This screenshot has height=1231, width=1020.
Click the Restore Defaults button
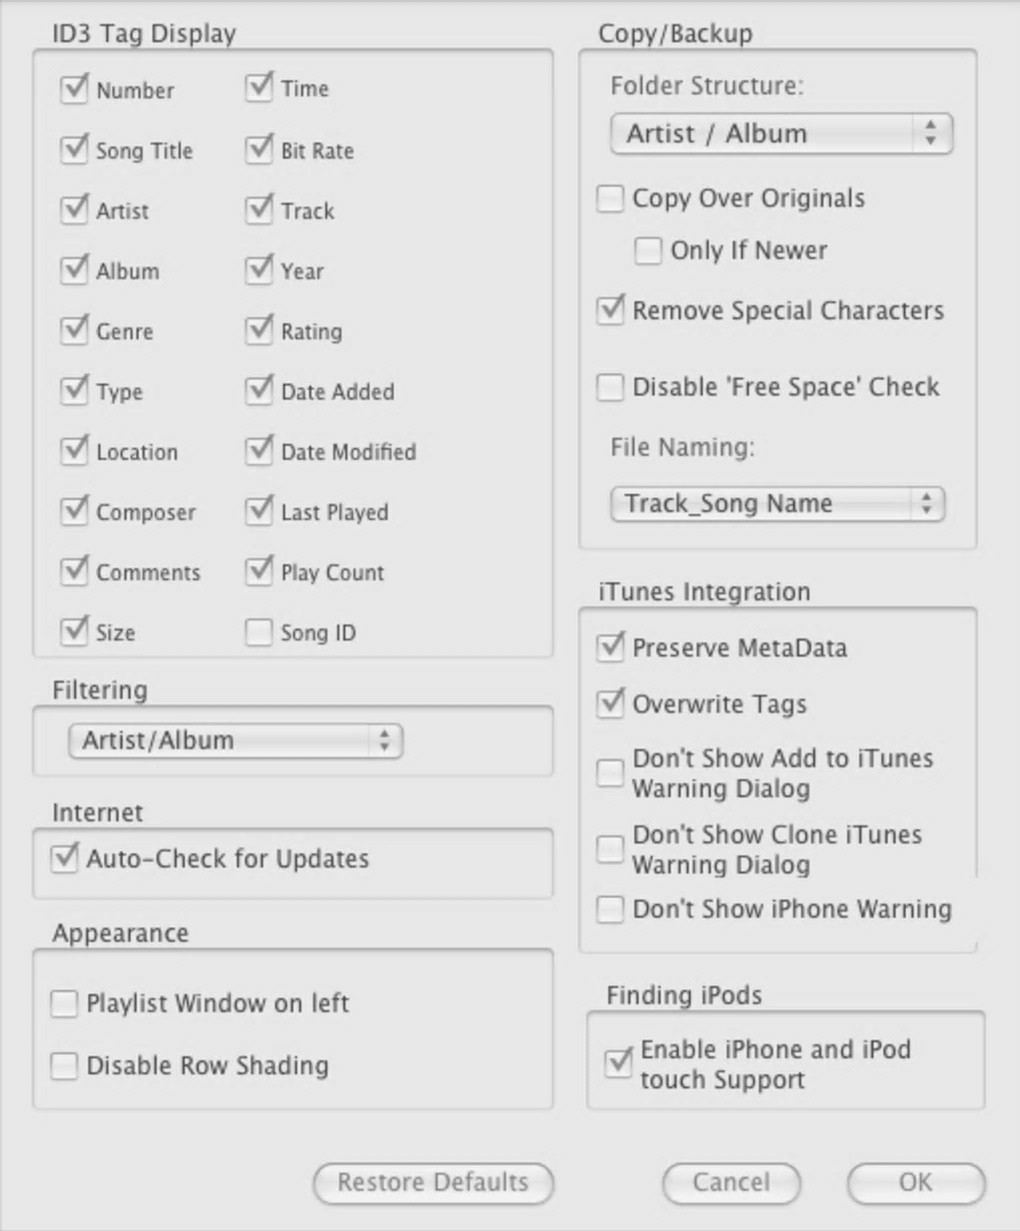pyautogui.click(x=433, y=1183)
